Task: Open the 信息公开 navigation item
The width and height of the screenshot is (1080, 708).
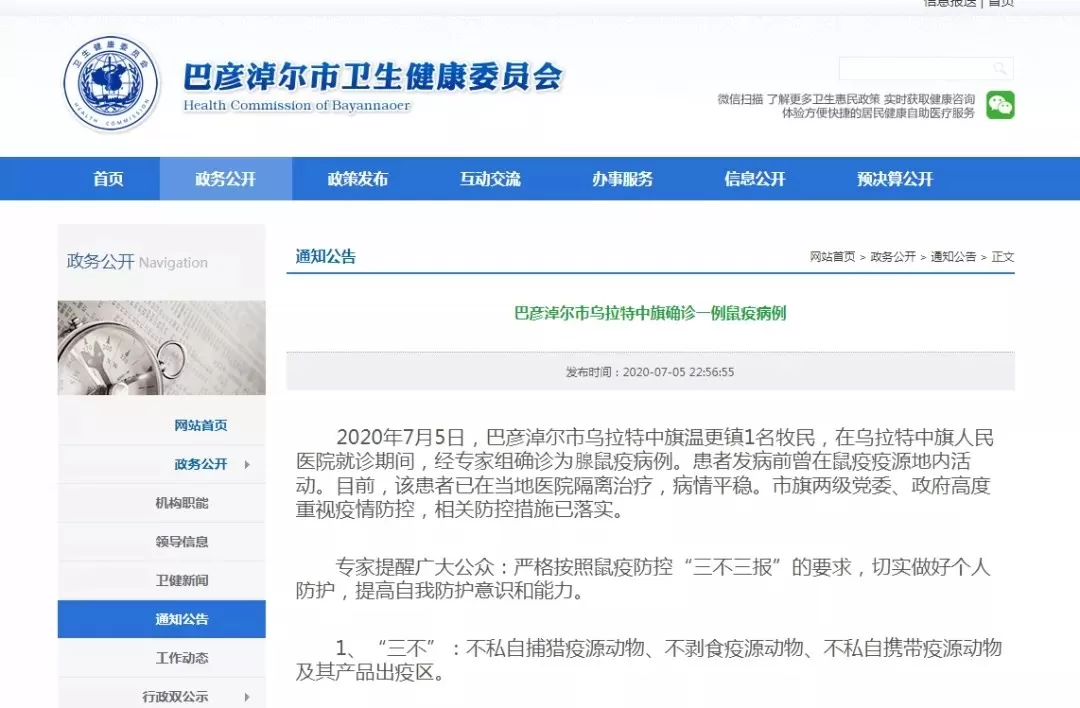Action: click(754, 179)
